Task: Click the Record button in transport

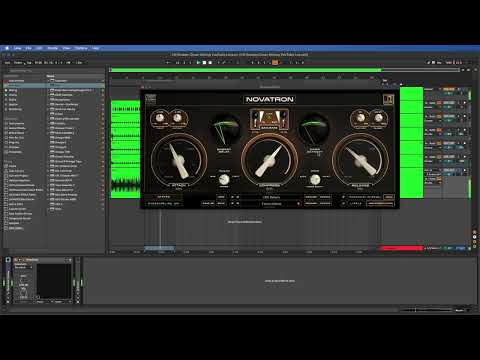Action: tap(210, 62)
